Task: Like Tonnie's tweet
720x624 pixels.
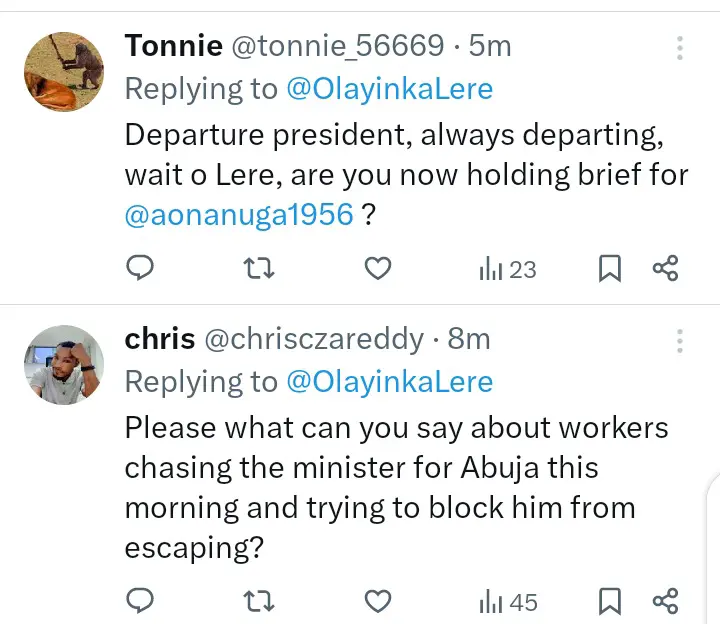Action: click(x=376, y=268)
